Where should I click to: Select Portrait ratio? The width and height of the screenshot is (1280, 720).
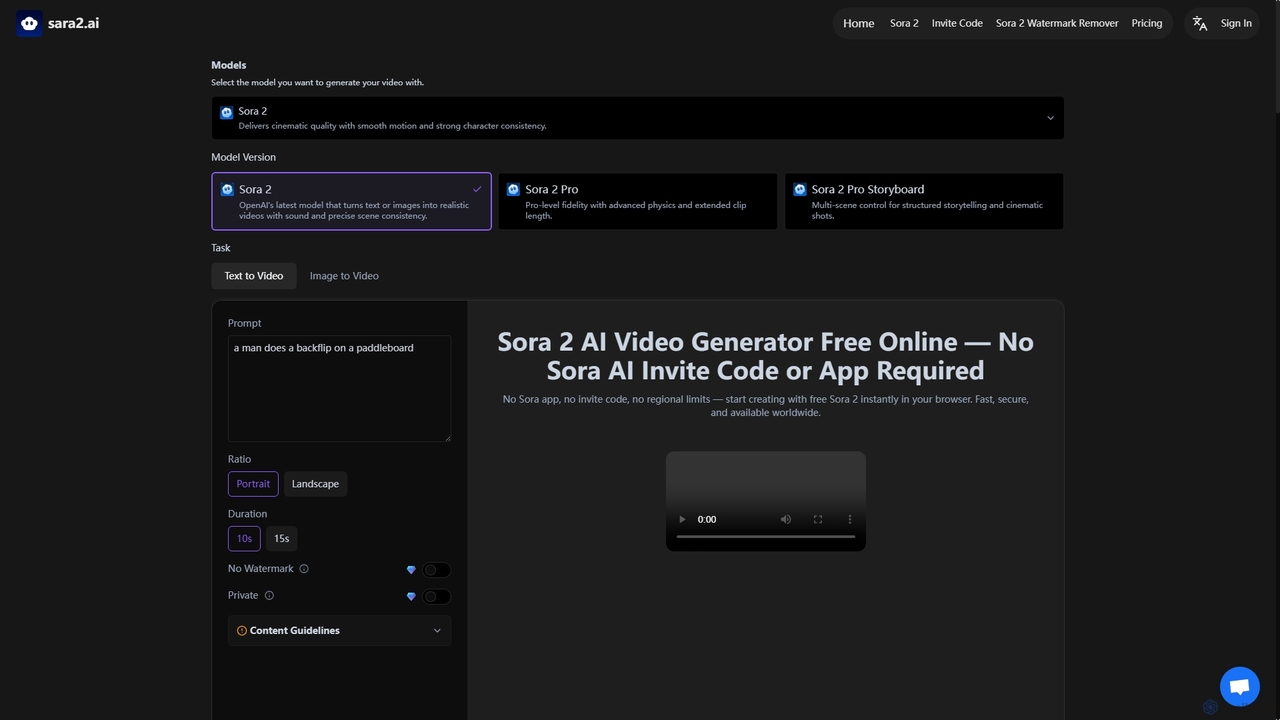[253, 484]
